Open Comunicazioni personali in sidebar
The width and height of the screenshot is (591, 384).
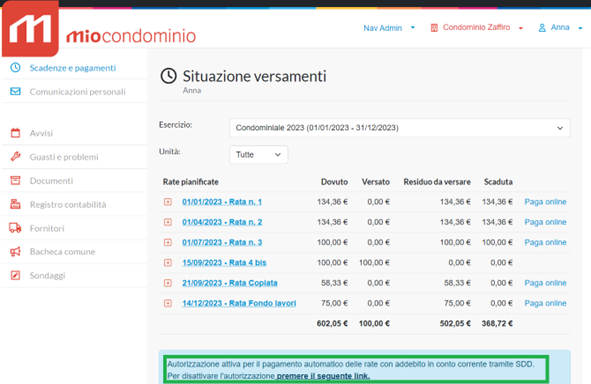coord(78,92)
